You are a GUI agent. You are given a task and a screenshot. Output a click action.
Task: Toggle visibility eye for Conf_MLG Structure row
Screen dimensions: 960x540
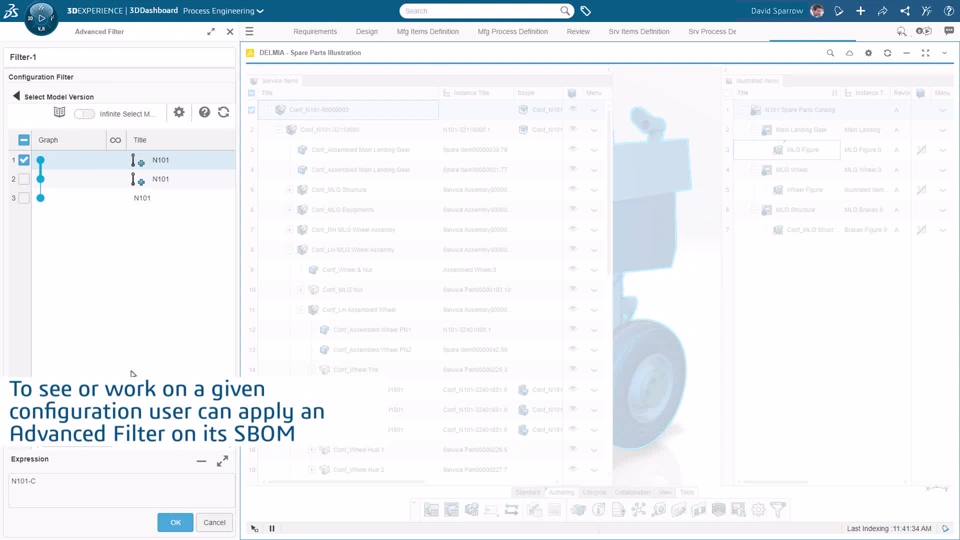pos(573,189)
